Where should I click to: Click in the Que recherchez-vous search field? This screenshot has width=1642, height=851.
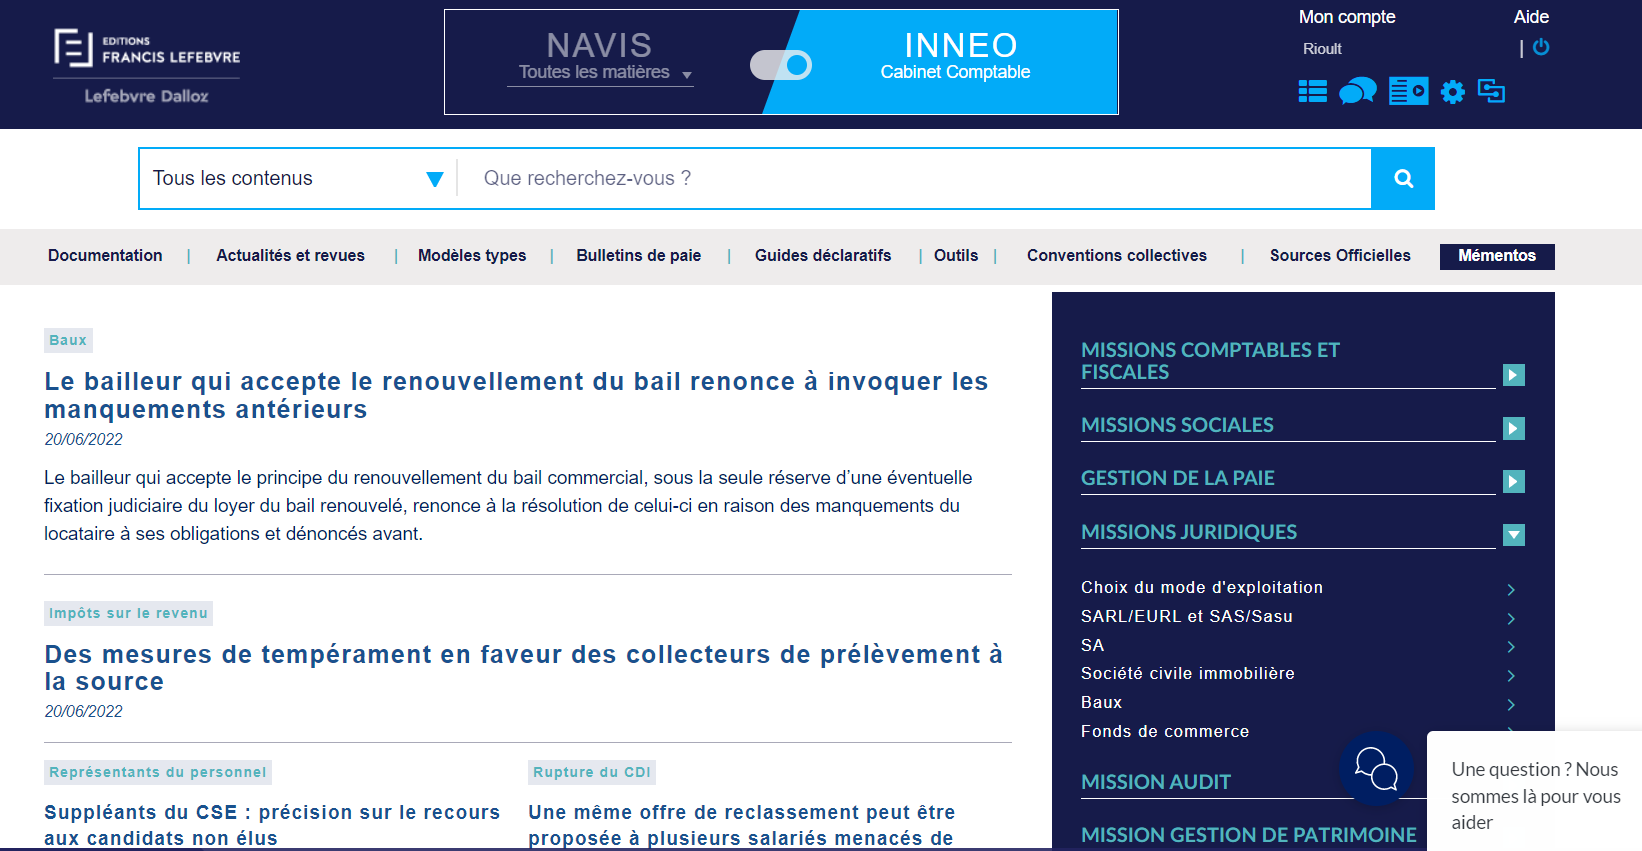point(914,178)
